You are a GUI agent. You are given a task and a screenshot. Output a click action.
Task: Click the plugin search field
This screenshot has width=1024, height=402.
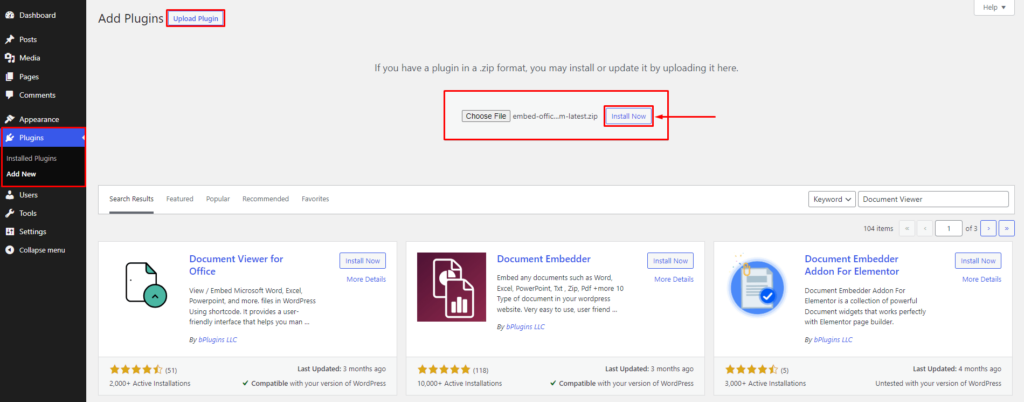coord(933,199)
